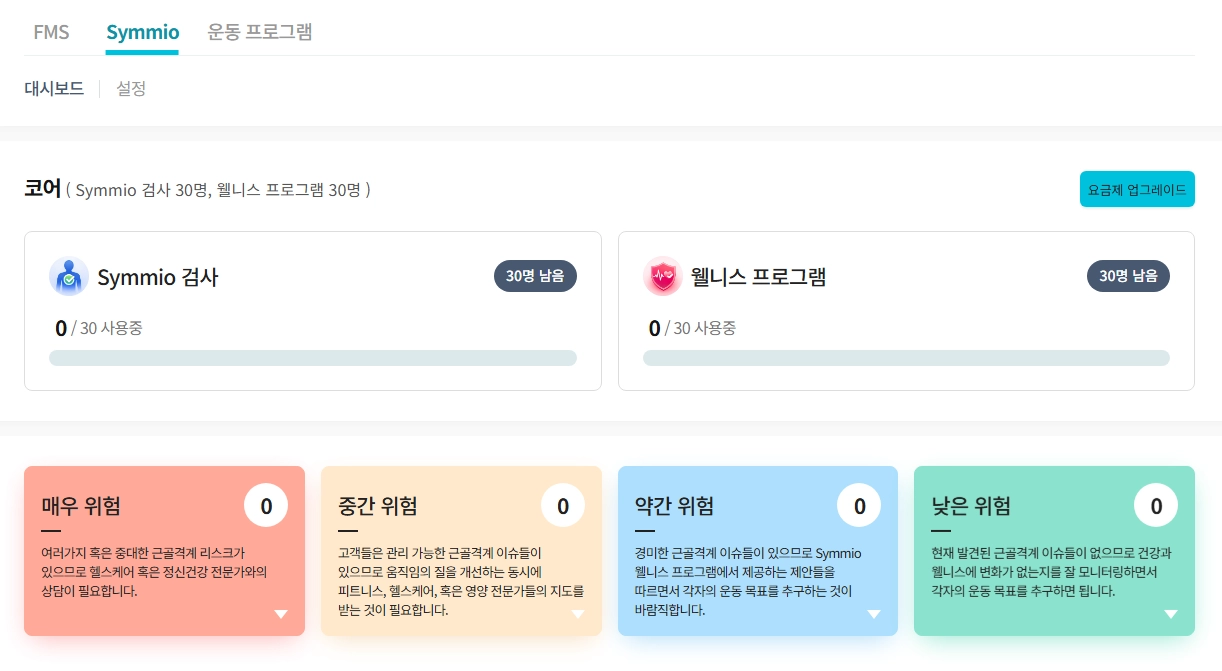
Task: Click the Symmio 검사 body-check icon
Action: coord(69,277)
